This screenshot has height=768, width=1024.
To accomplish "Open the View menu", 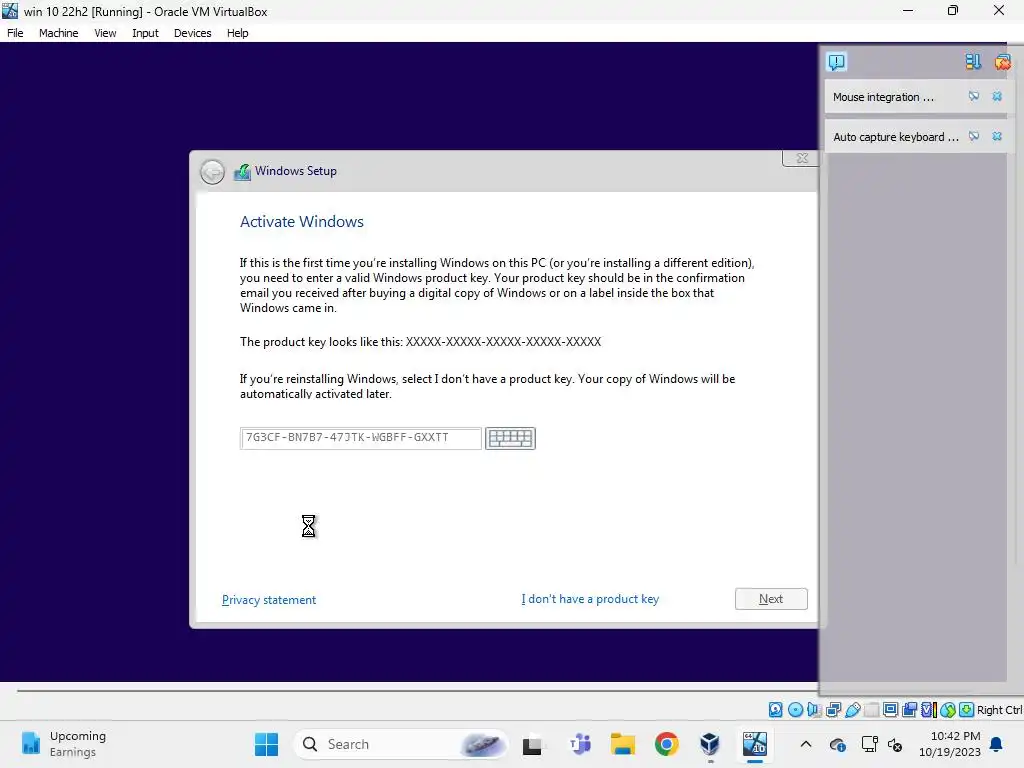I will [104, 33].
